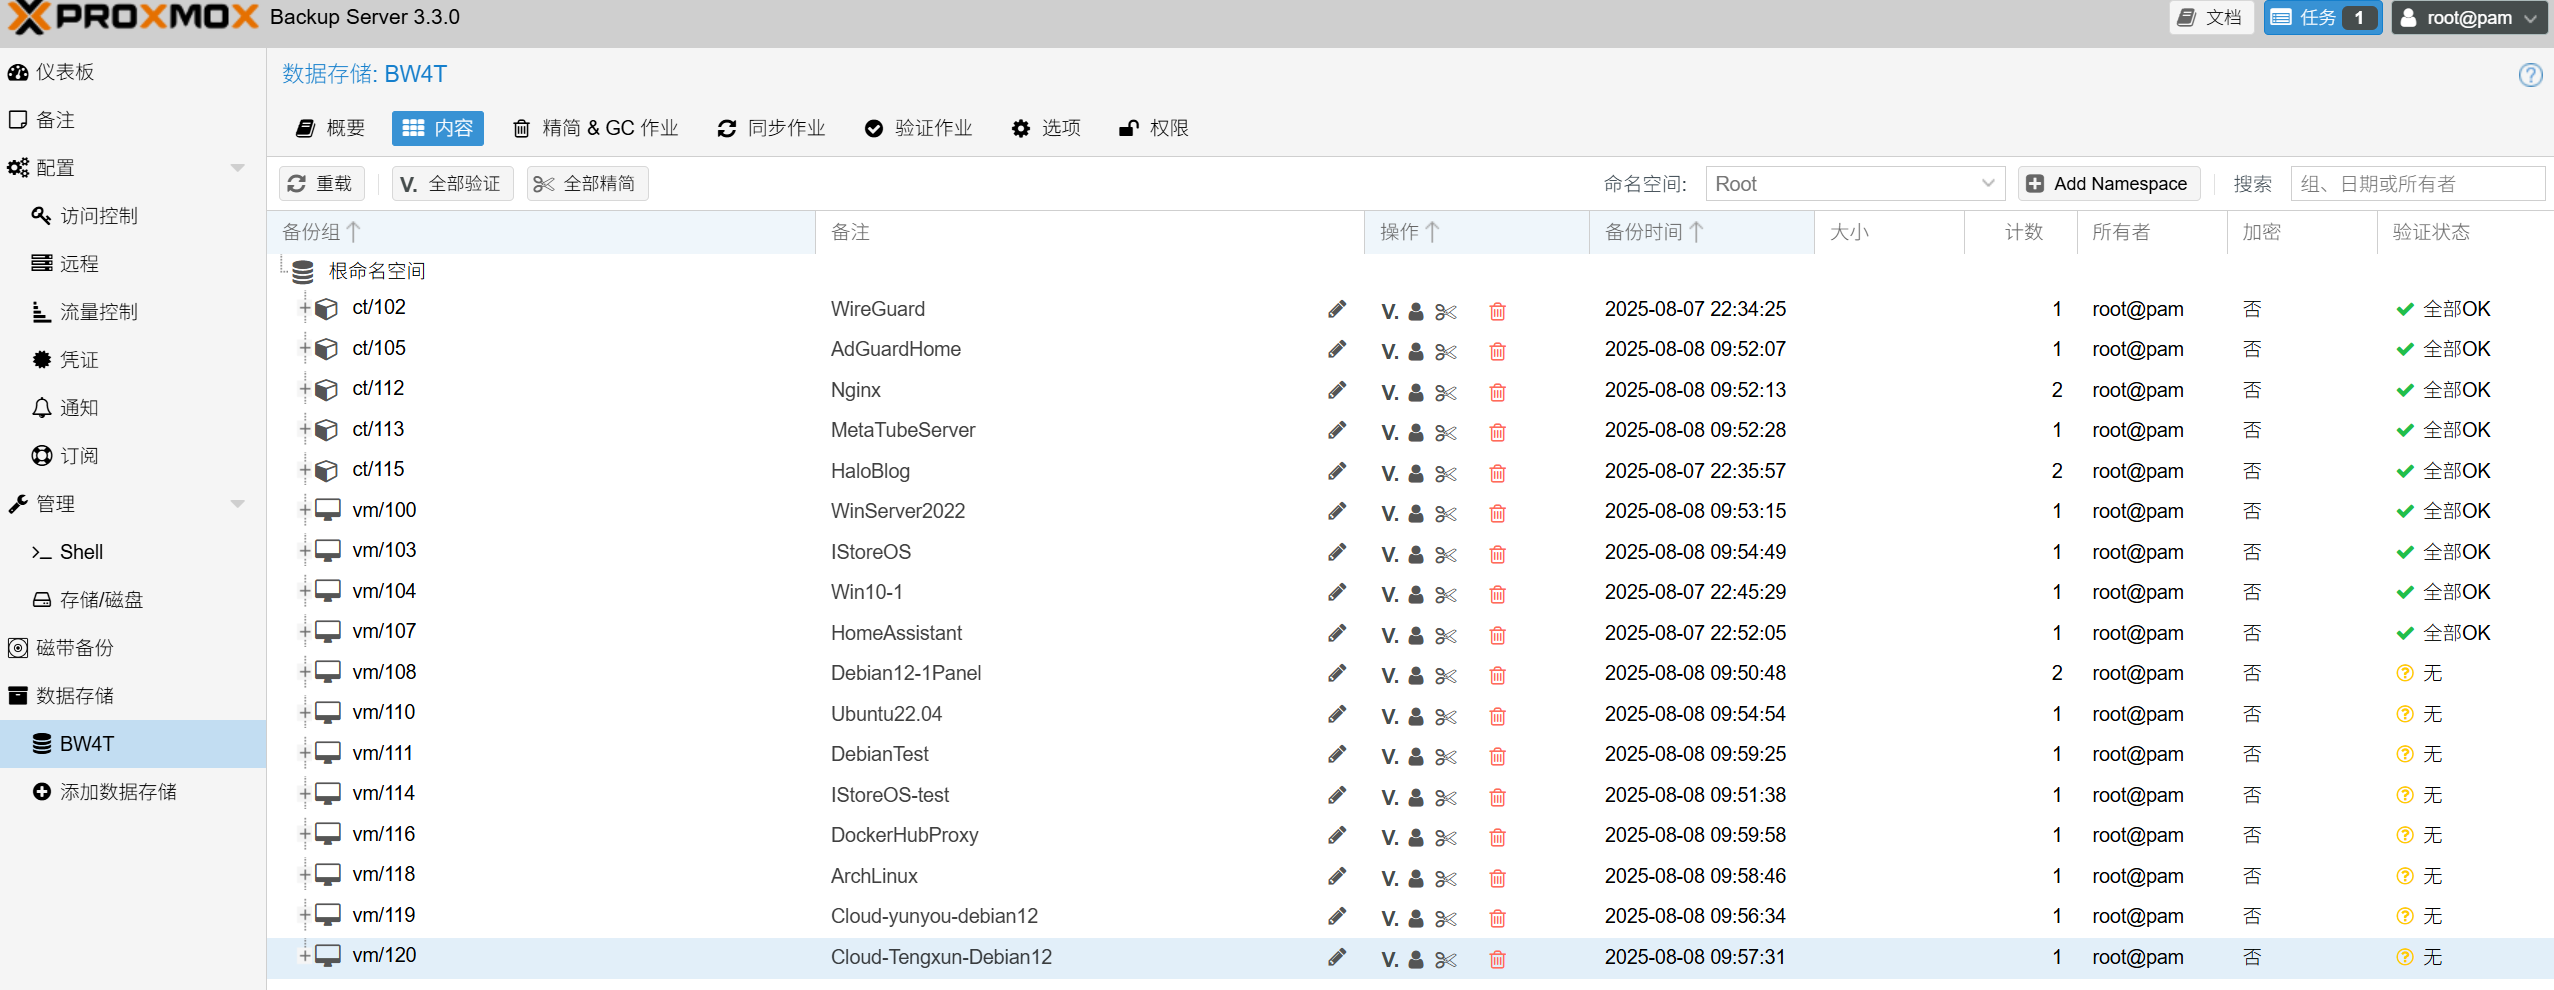Screen dimensions: 2554x990
Task: Click the 全部精简 button
Action: (x=587, y=184)
